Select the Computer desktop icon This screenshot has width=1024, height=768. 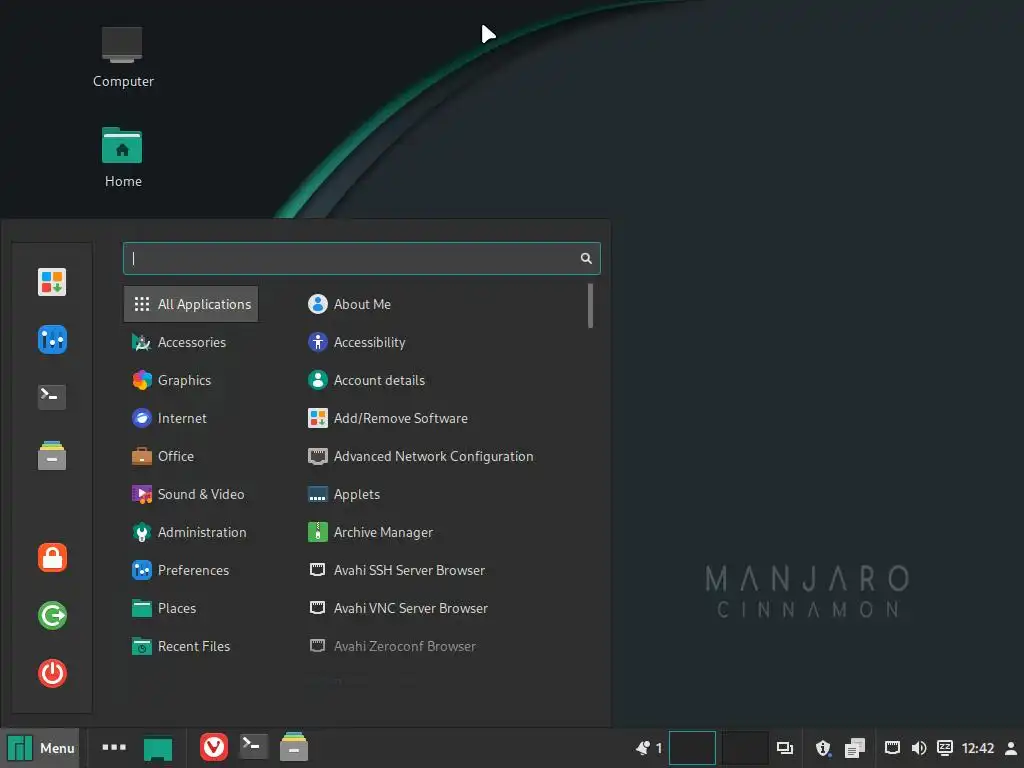tap(123, 57)
